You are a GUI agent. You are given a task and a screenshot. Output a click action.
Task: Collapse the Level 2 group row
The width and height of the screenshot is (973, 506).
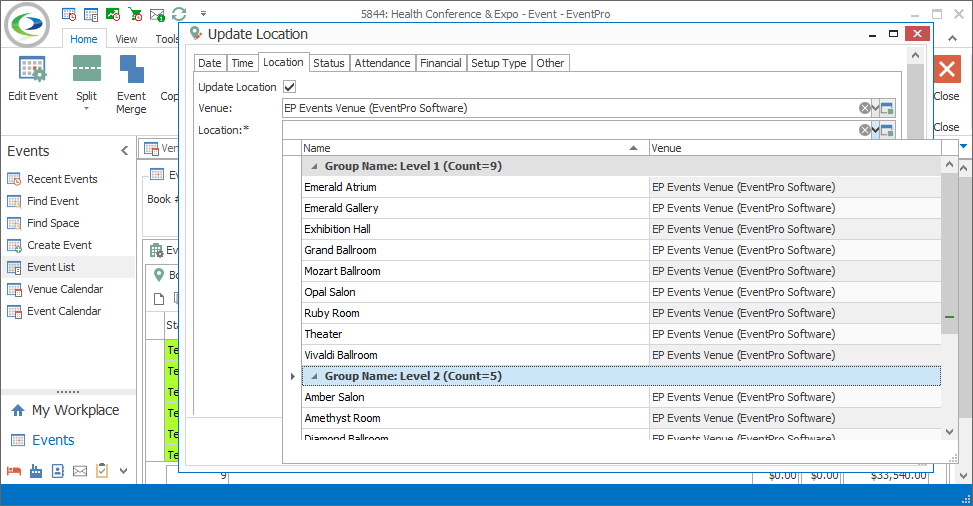pyautogui.click(x=314, y=376)
